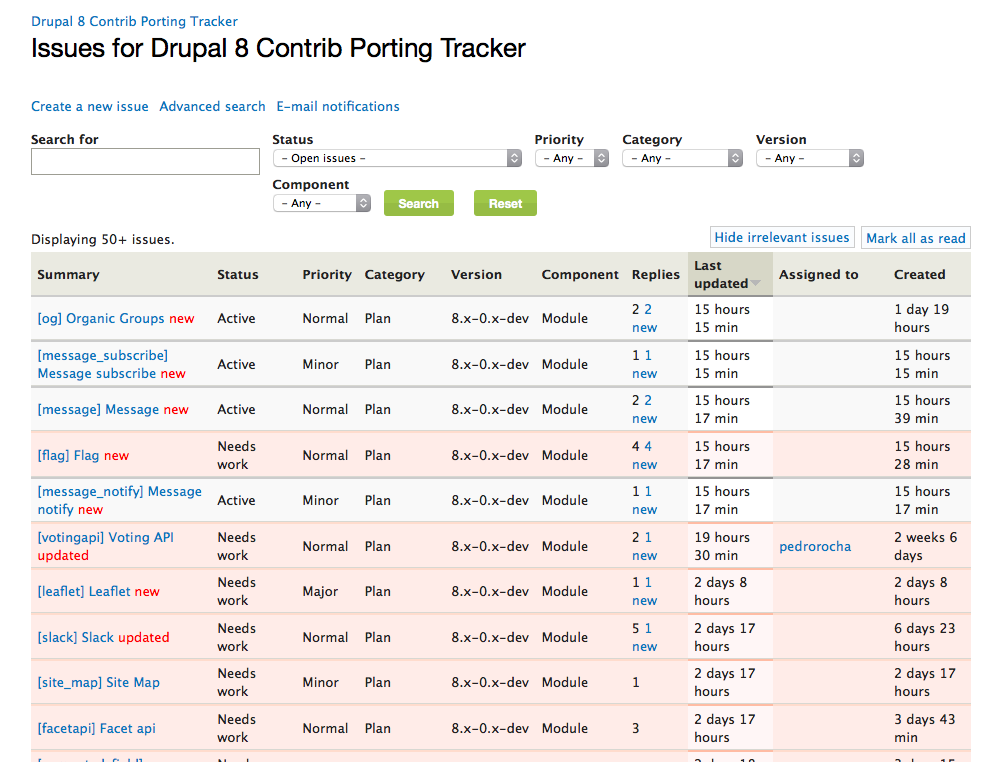The image size is (1002, 762).
Task: Expand the Priority filter dropdown
Action: (572, 158)
